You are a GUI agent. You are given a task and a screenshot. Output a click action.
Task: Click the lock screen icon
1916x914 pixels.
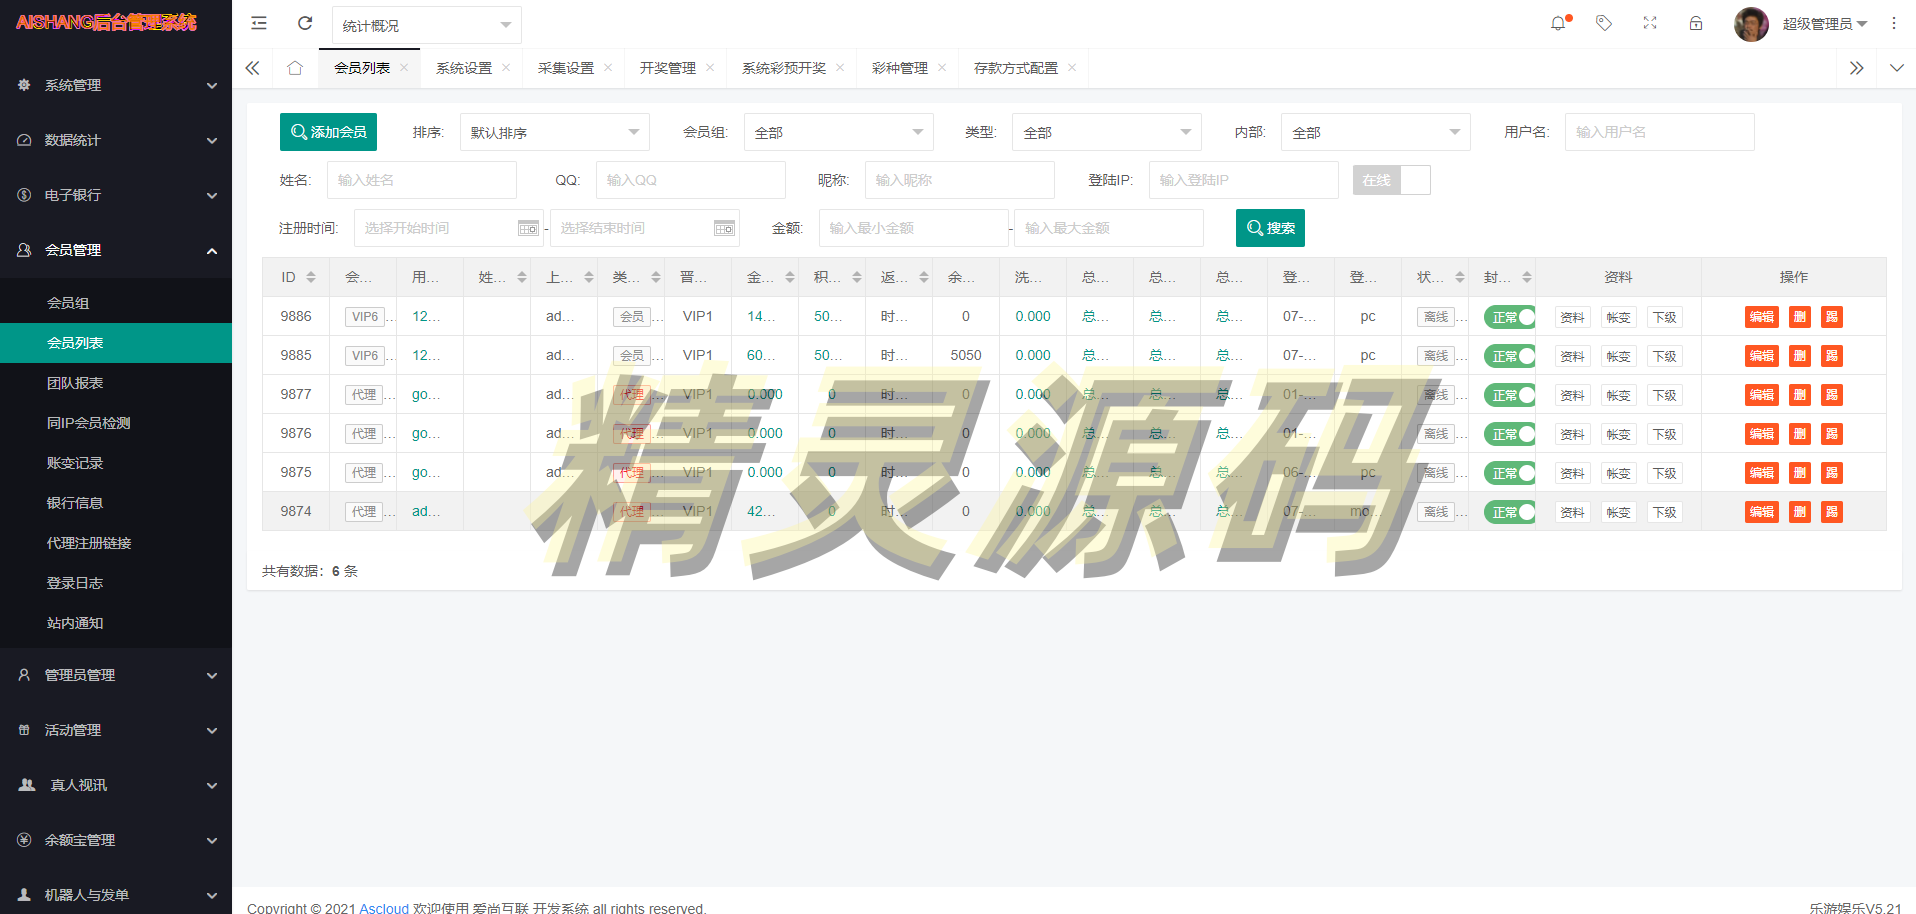(x=1696, y=23)
